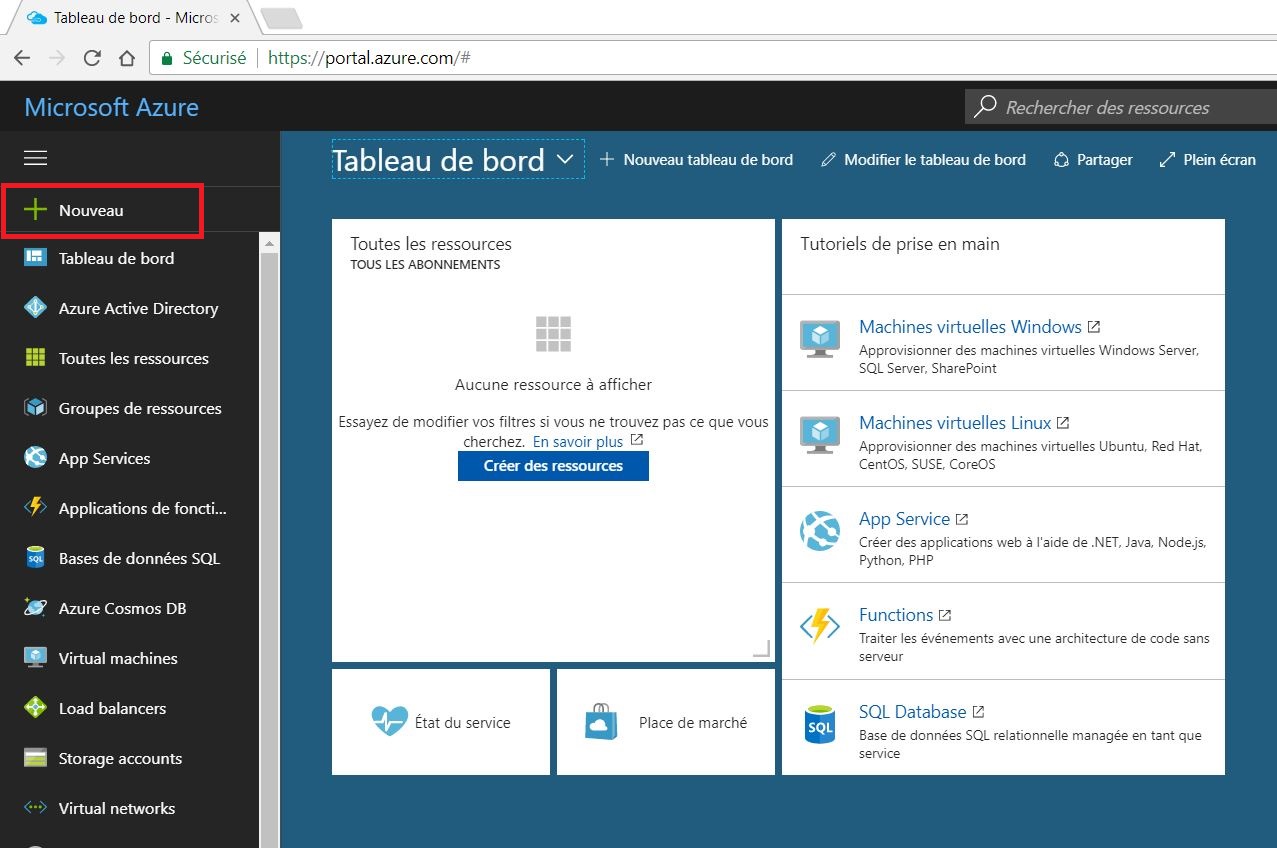Click the Nouveau plus button
Image resolution: width=1277 pixels, height=848 pixels.
(x=36, y=210)
